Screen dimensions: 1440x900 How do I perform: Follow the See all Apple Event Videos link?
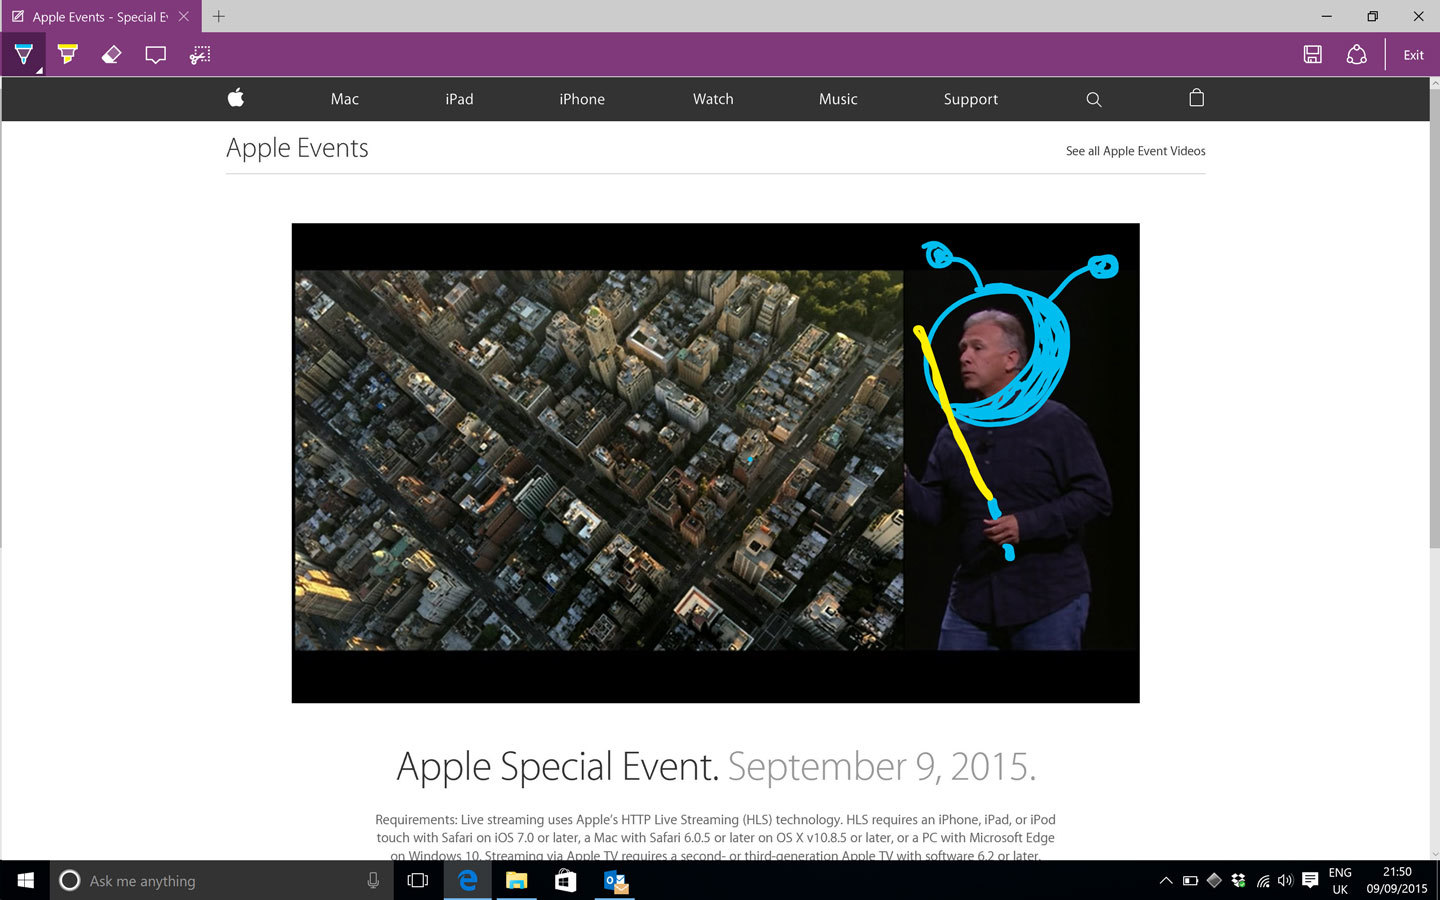[1135, 151]
